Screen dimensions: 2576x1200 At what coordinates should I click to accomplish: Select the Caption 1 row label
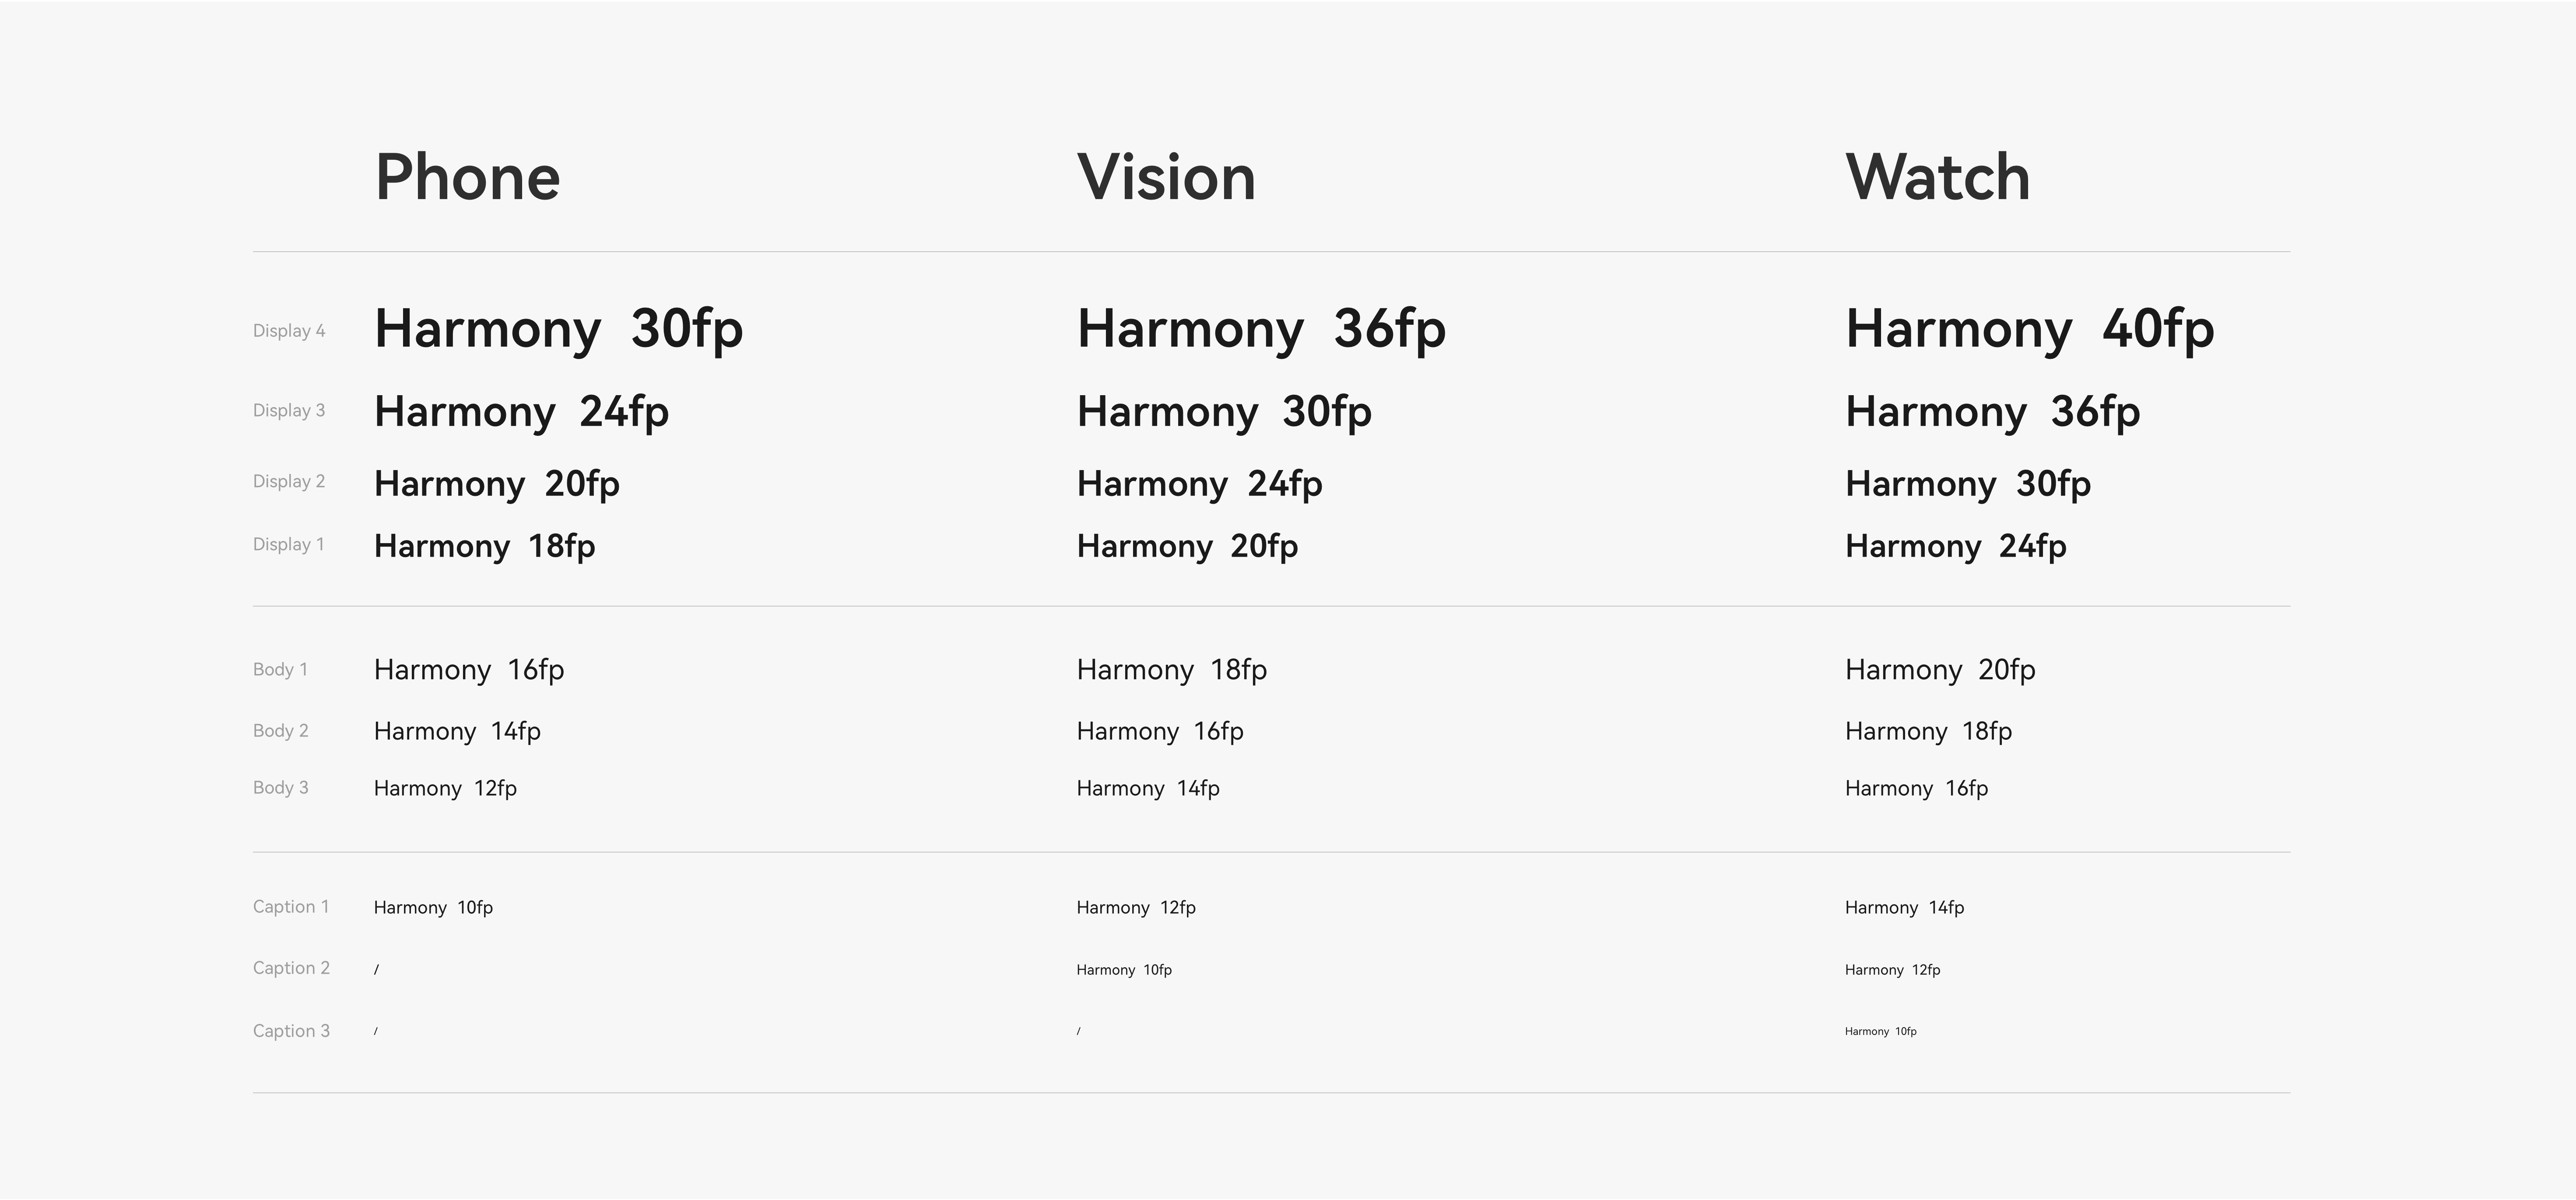291,907
